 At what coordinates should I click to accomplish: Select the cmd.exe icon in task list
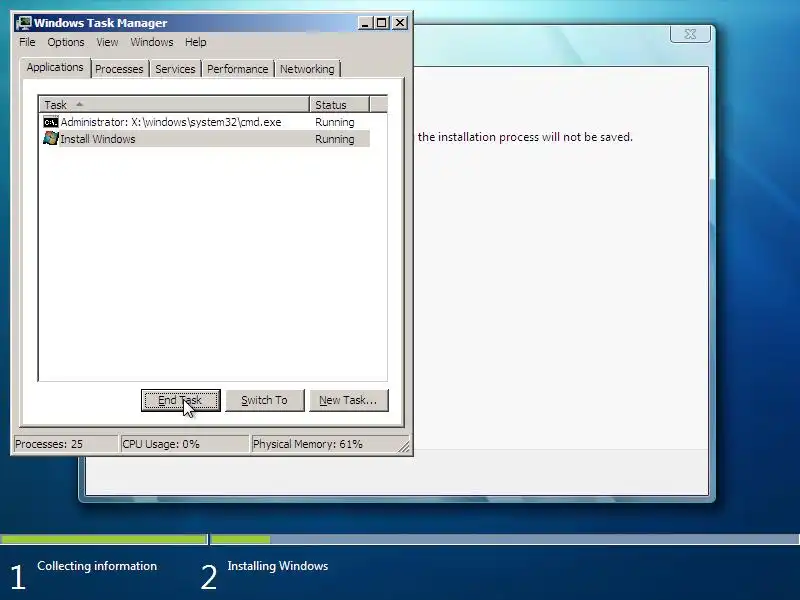51,122
